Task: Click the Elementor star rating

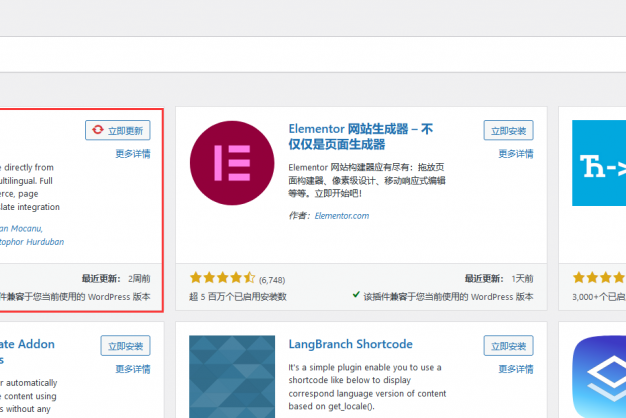Action: tap(222, 279)
